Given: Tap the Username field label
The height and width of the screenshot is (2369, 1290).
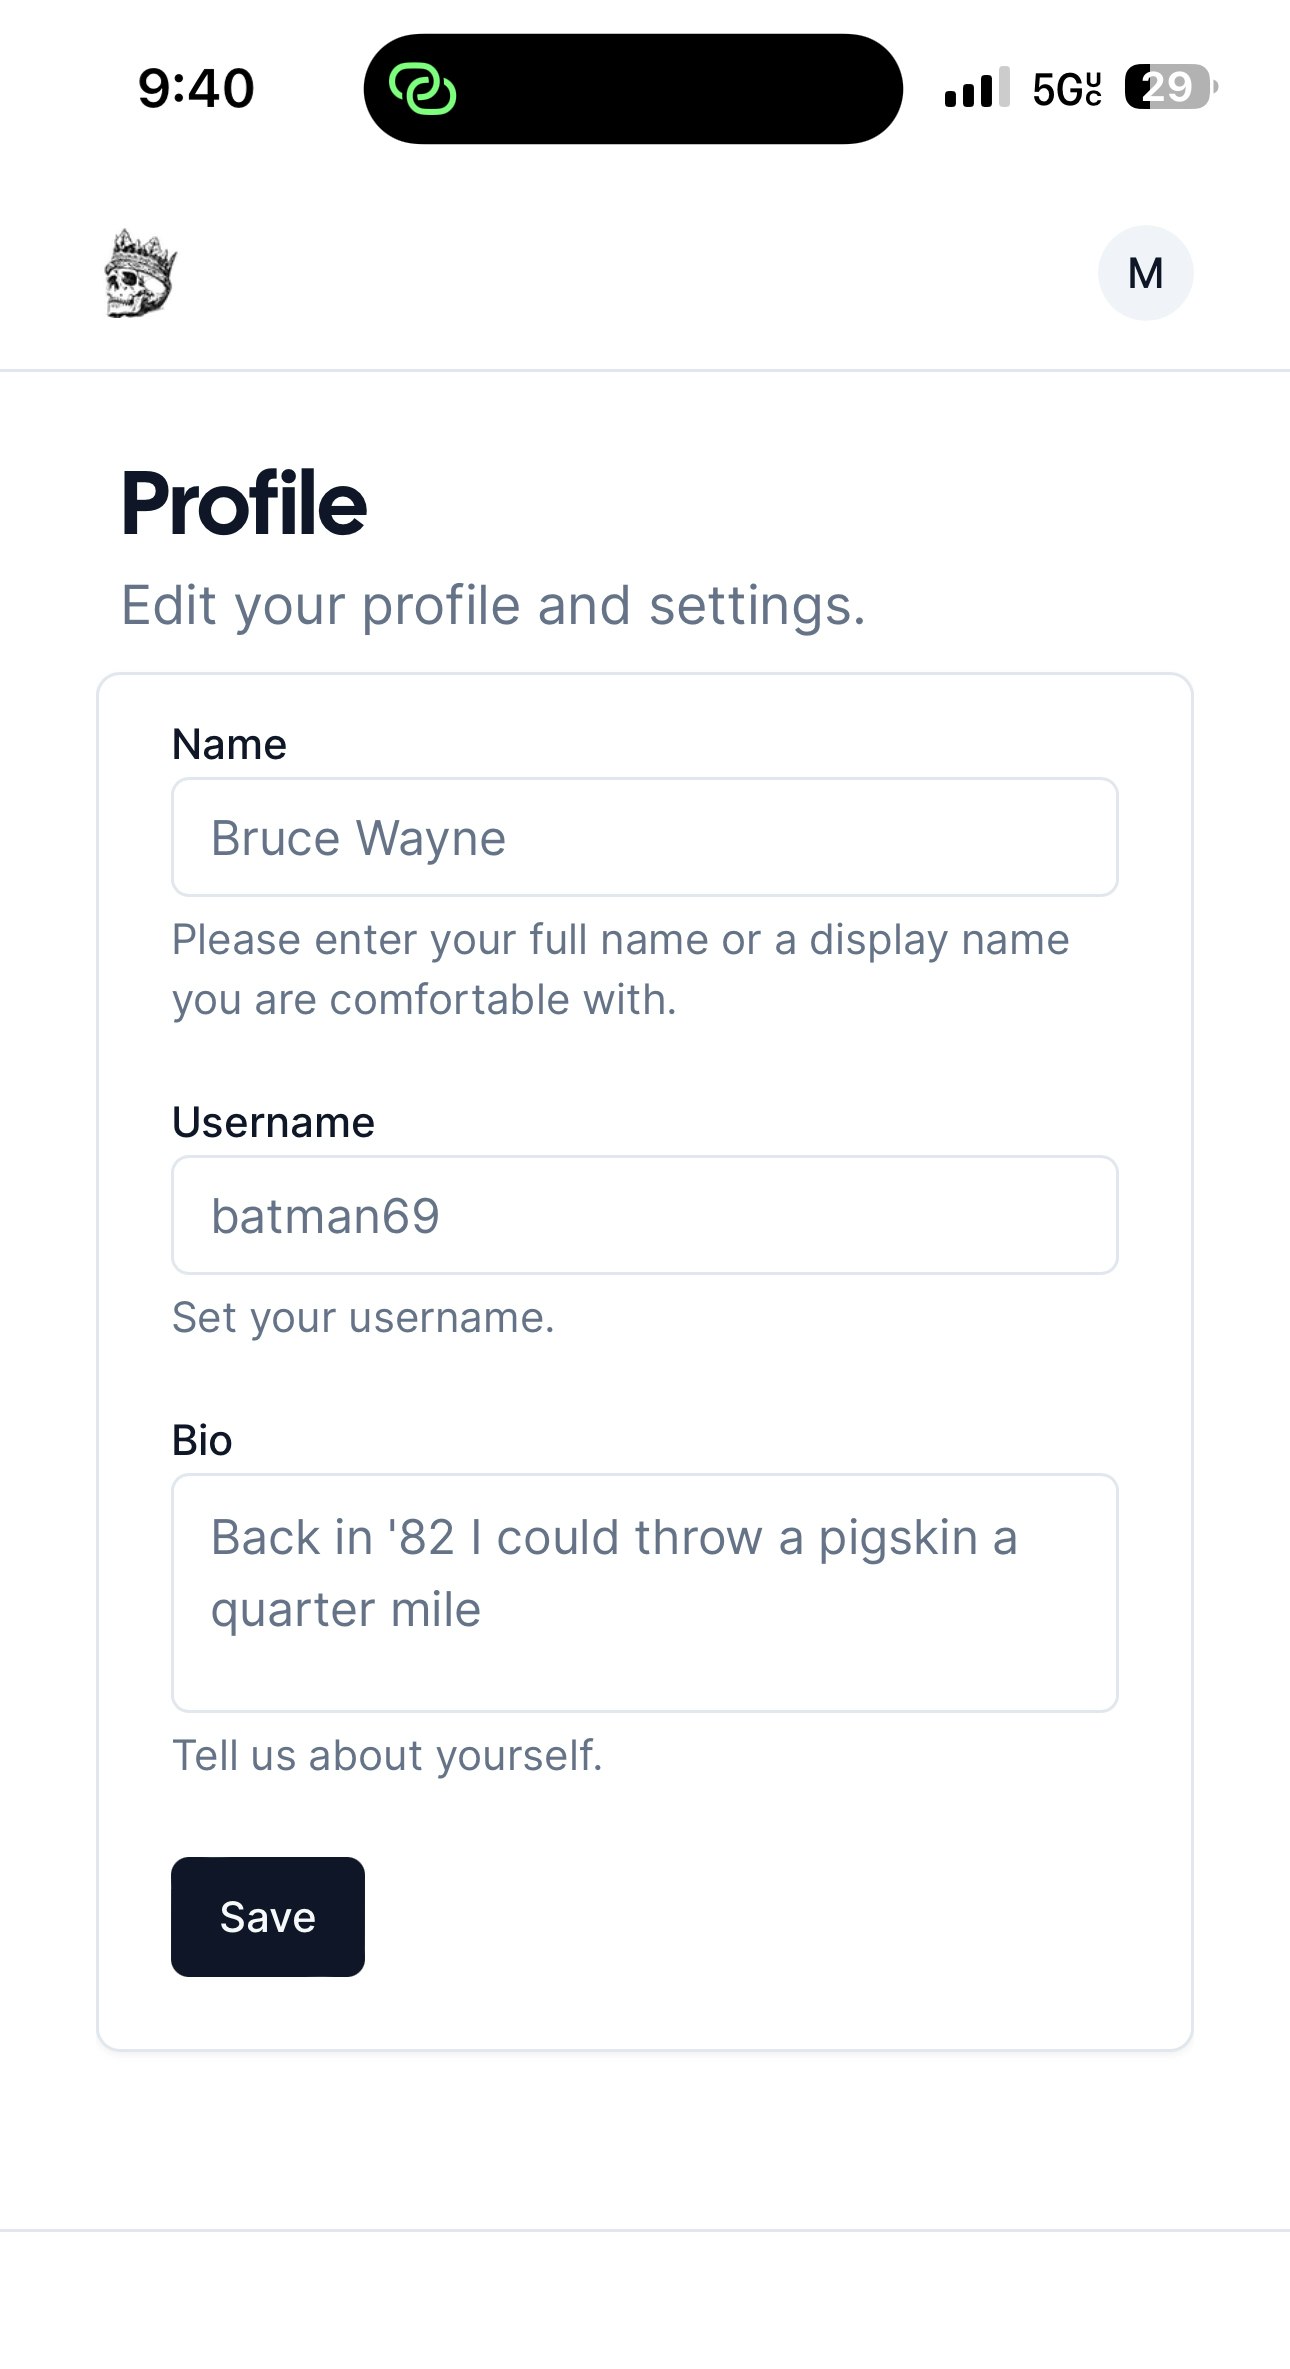Looking at the screenshot, I should coord(274,1123).
